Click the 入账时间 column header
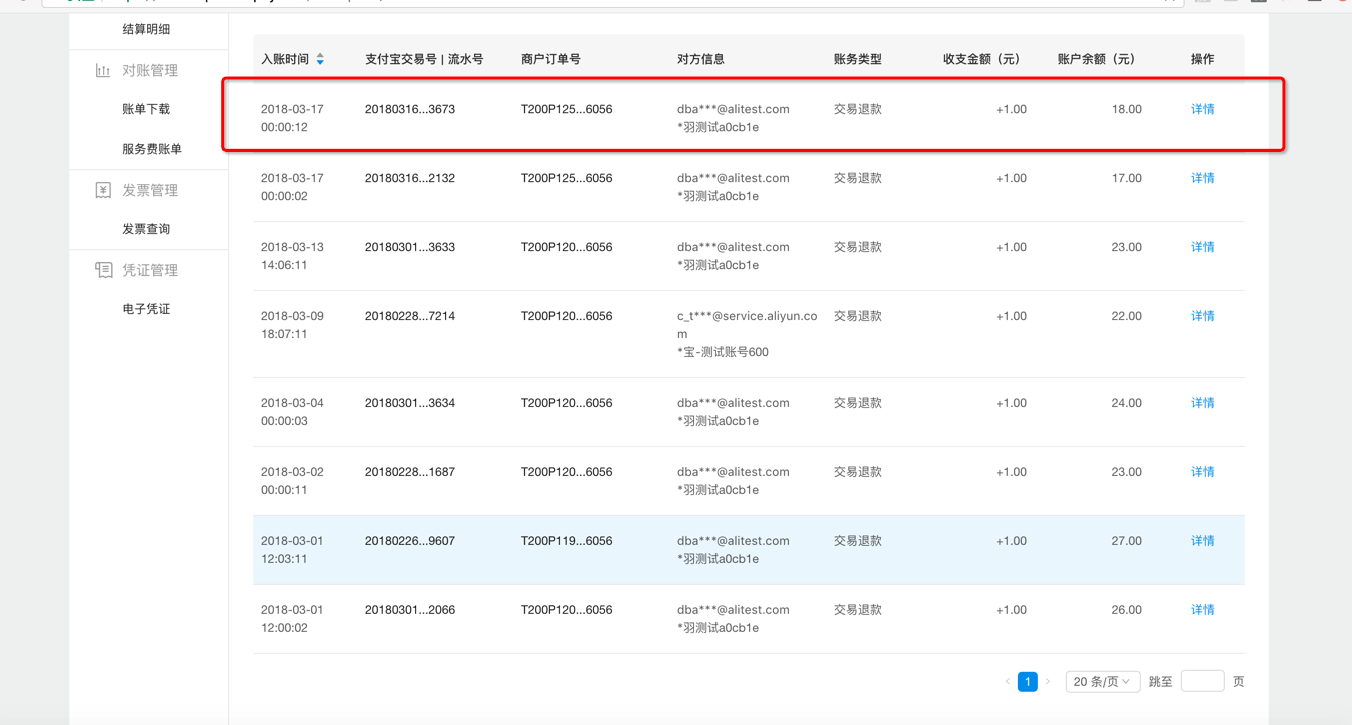The height and width of the screenshot is (725, 1352). 285,59
